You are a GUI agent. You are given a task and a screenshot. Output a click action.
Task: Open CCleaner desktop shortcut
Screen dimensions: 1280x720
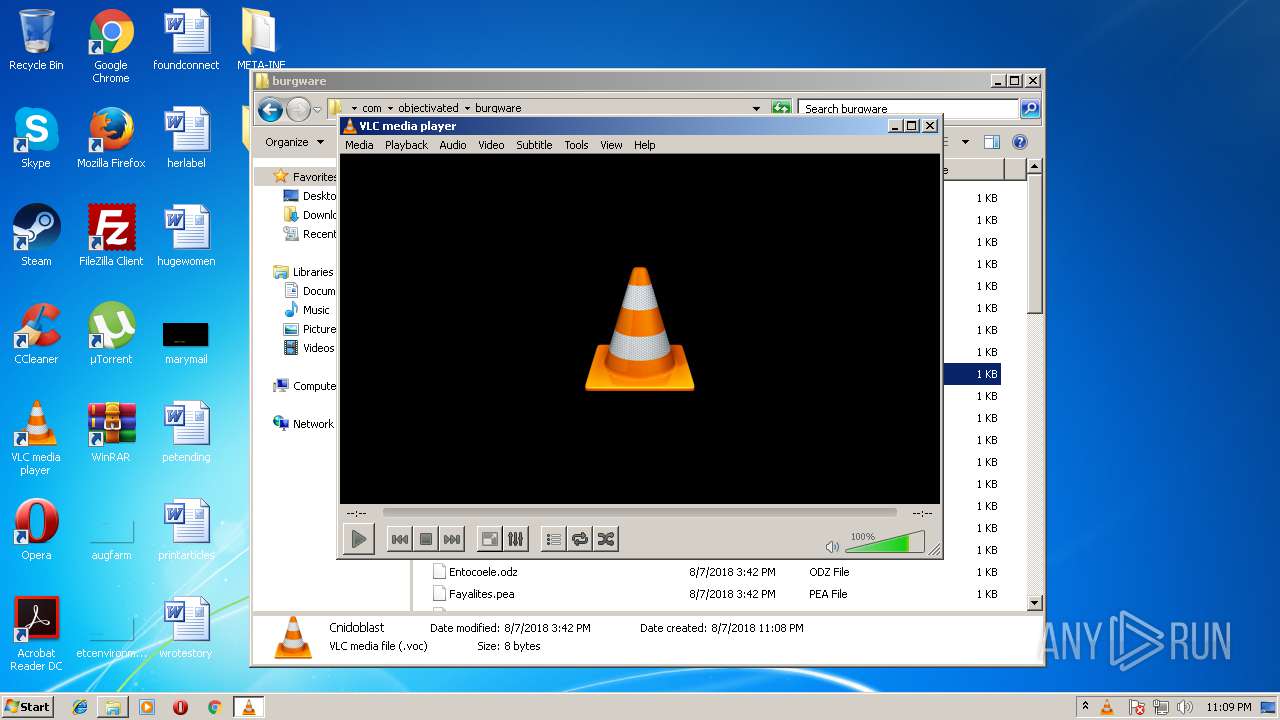(x=36, y=334)
